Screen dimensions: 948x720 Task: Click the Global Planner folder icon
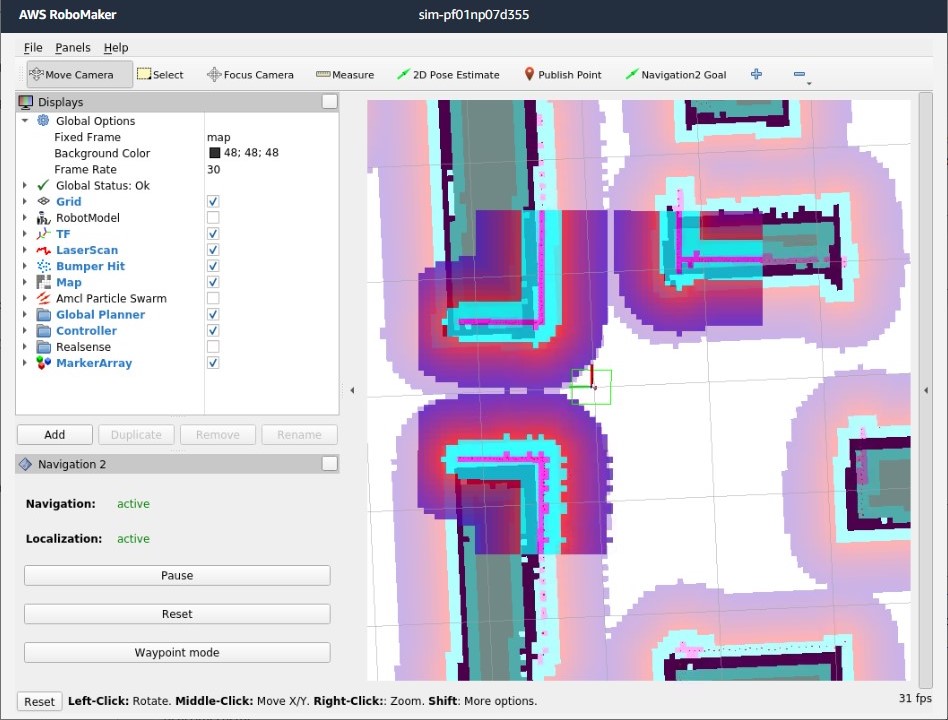[x=44, y=314]
